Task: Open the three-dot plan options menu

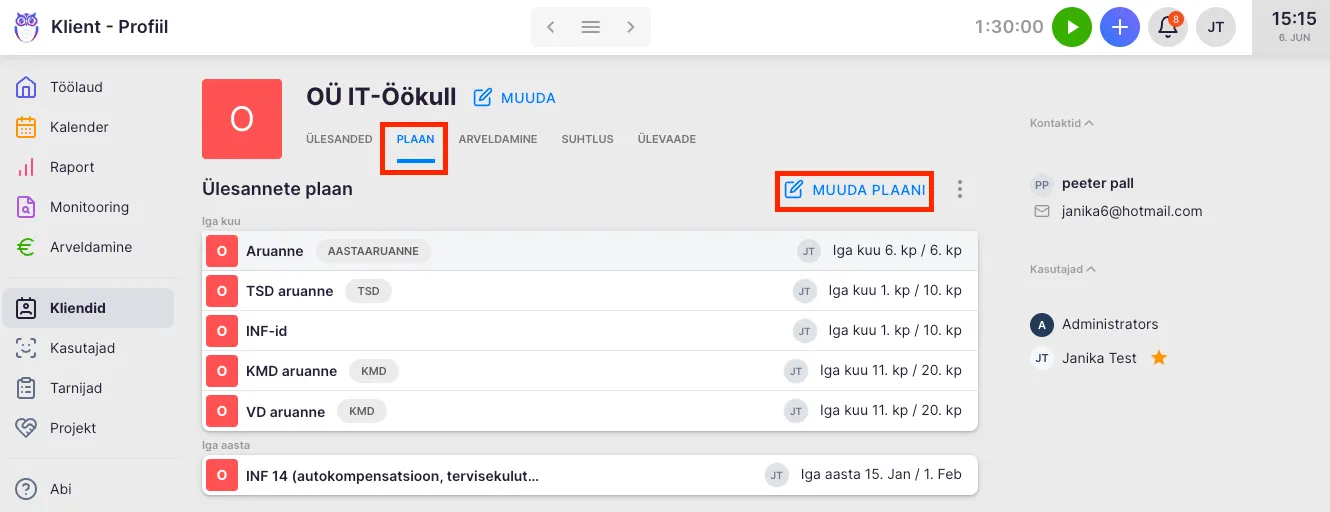Action: 960,189
